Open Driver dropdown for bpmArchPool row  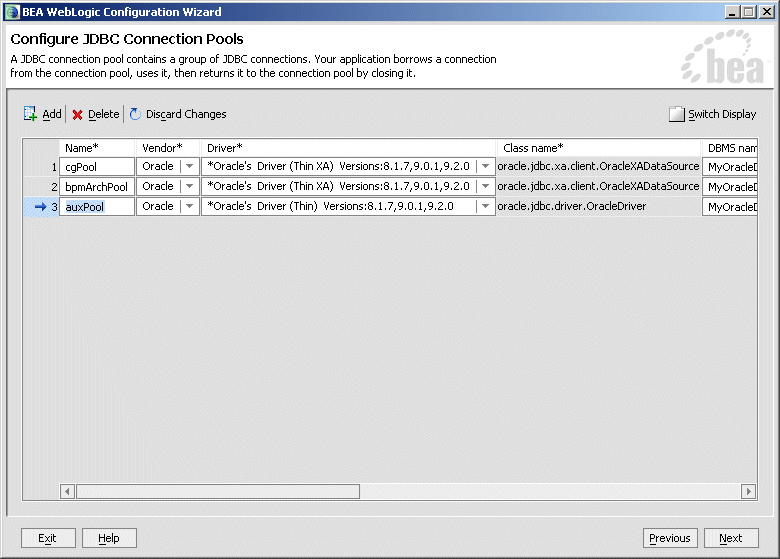pos(486,186)
